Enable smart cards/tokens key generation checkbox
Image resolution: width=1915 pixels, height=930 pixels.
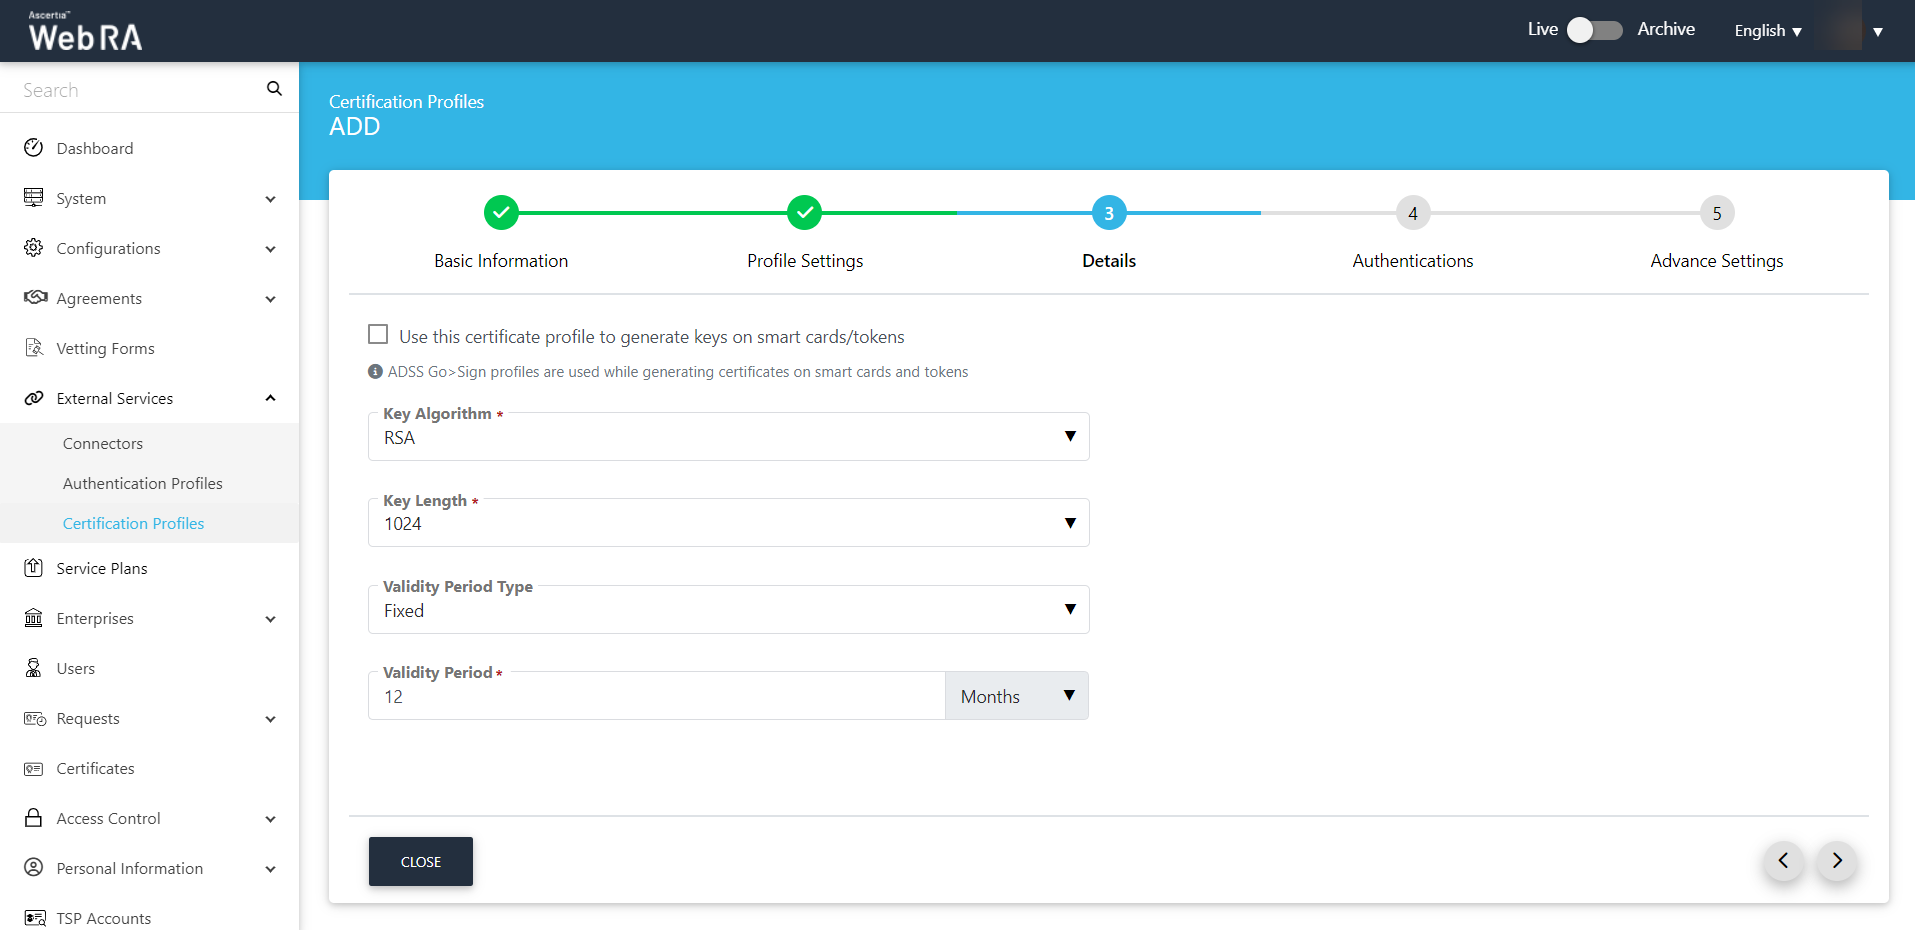pos(378,335)
